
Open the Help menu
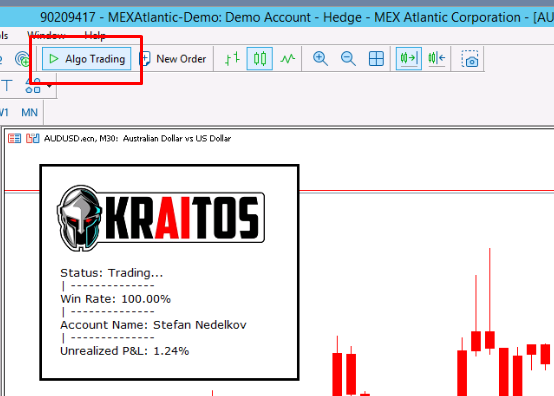click(95, 35)
